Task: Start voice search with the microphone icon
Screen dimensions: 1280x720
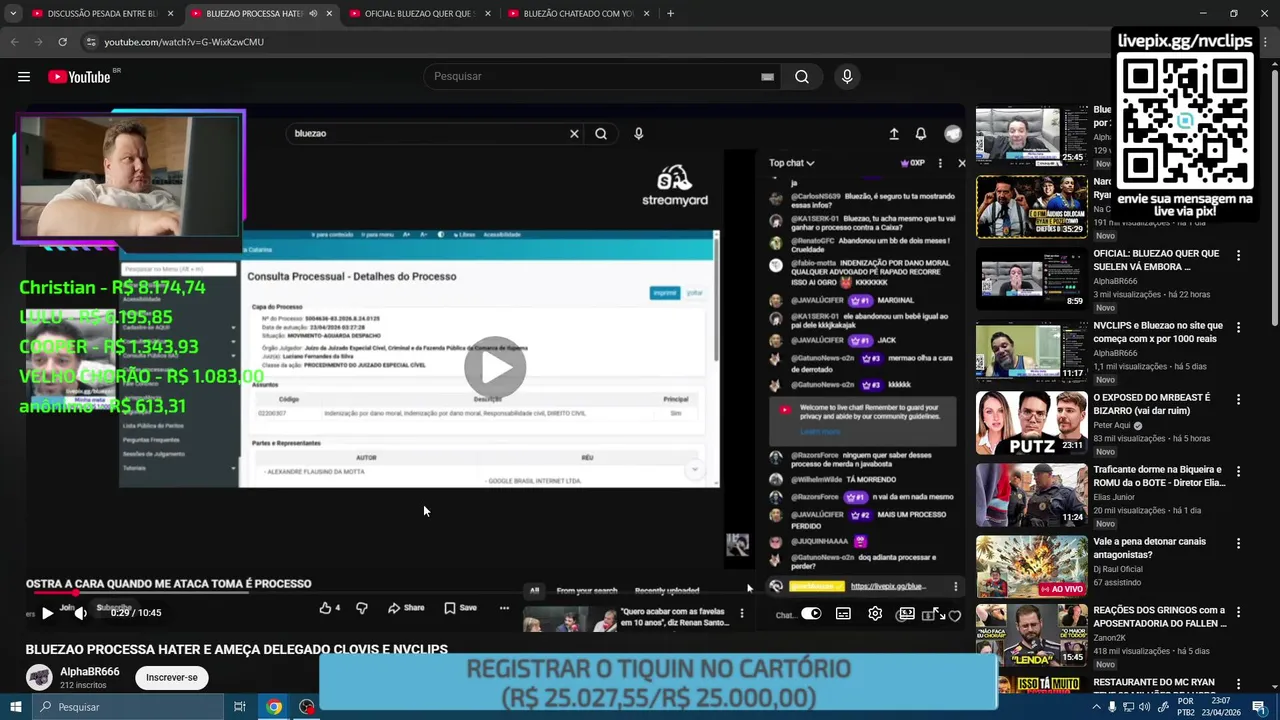Action: [x=847, y=77]
